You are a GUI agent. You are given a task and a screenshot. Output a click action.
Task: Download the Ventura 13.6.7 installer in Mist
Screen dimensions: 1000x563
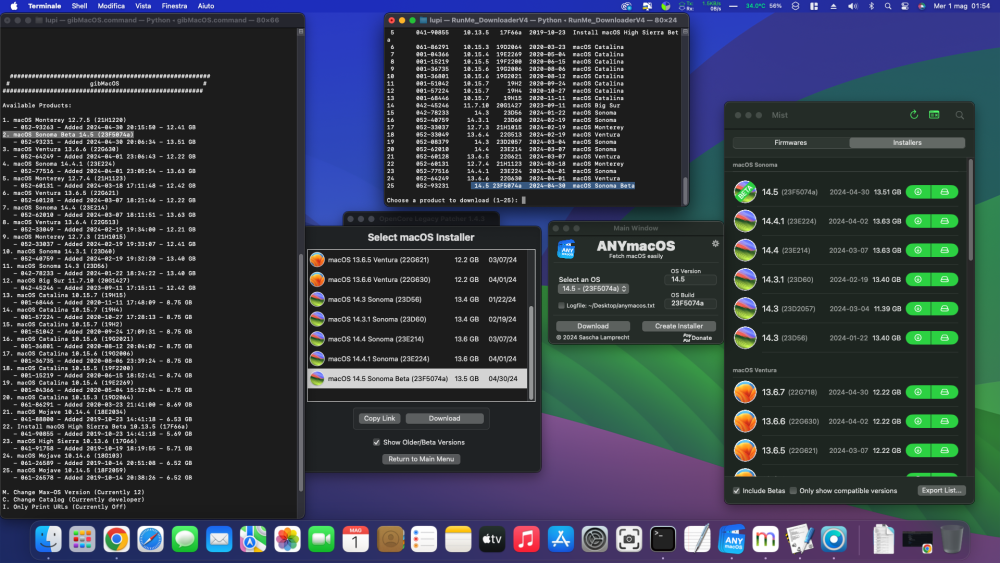[x=918, y=392]
